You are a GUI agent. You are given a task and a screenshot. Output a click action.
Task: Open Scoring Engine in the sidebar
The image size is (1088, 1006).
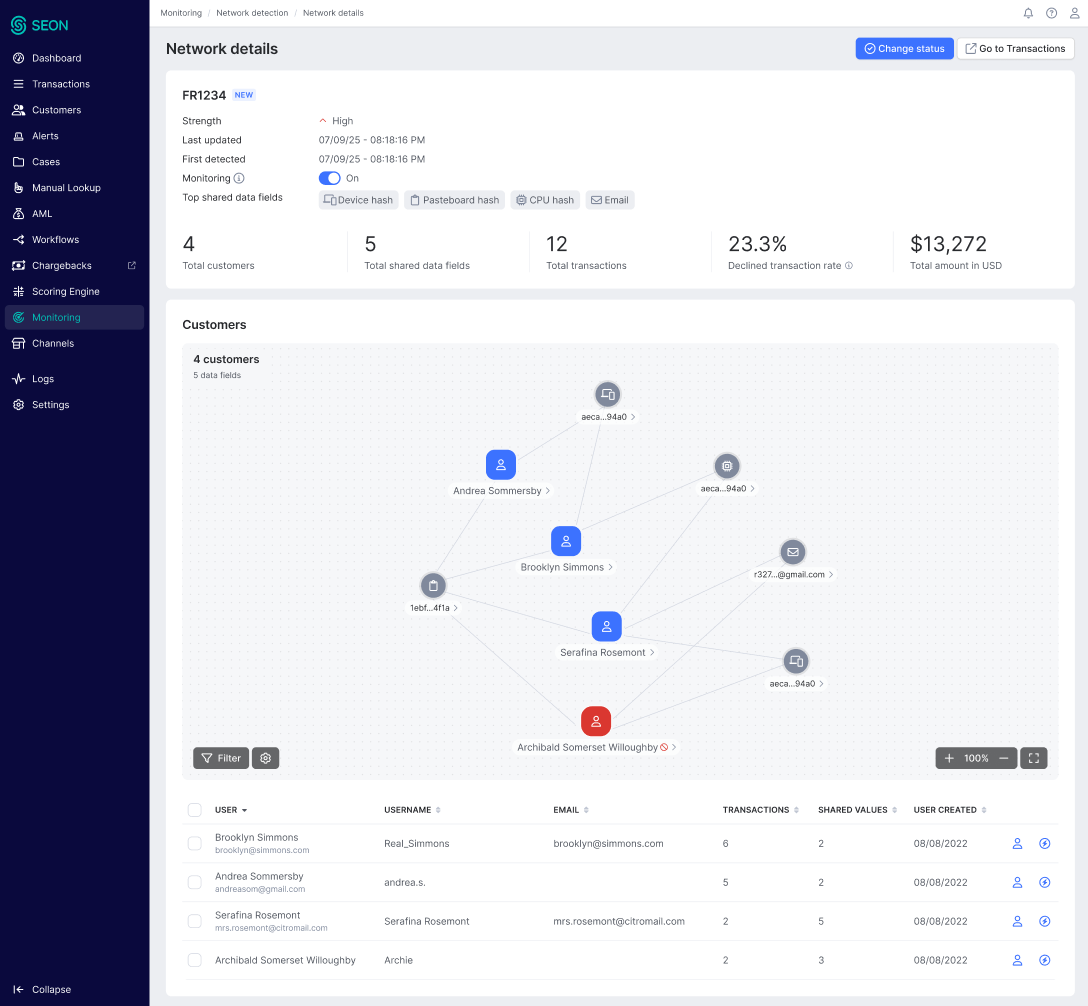point(65,291)
